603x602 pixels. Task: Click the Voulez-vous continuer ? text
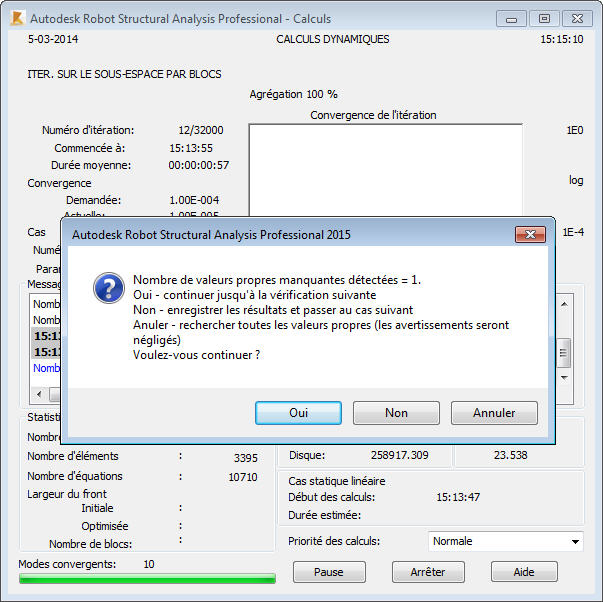197,355
